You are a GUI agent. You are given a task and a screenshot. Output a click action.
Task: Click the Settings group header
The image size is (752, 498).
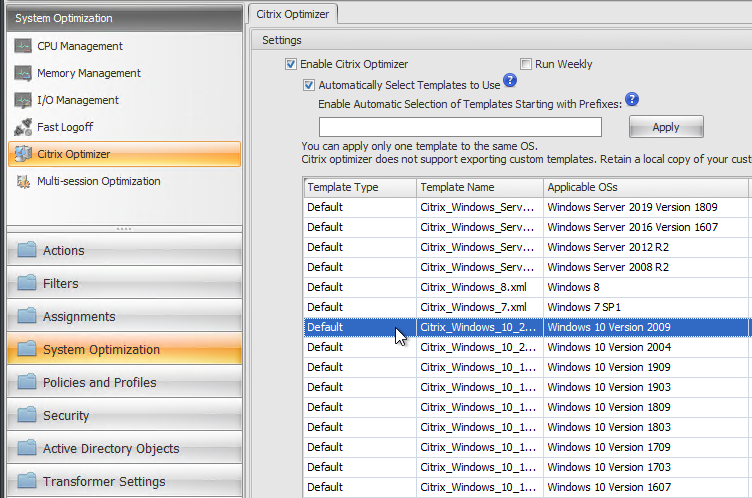pos(502,40)
